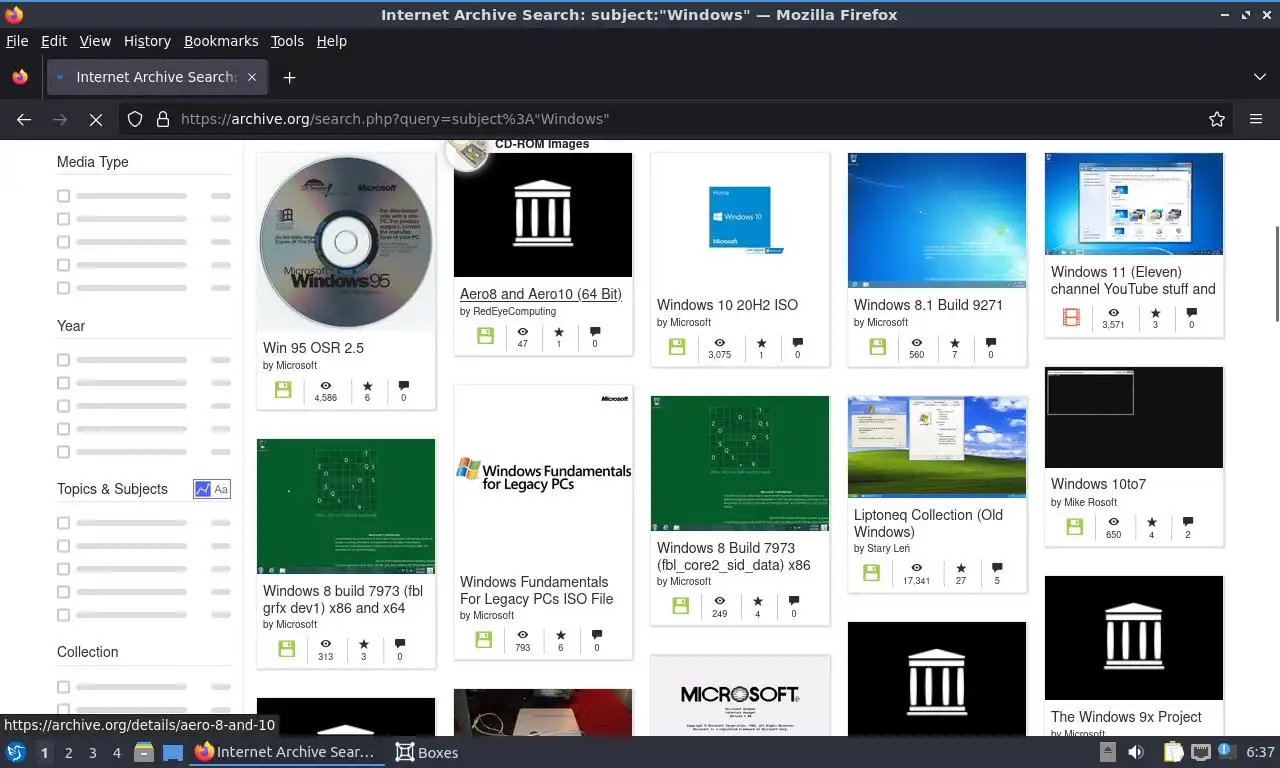
Task: Click the views eye icon on Windows 8.1 Build 9271 card
Action: [x=916, y=342]
